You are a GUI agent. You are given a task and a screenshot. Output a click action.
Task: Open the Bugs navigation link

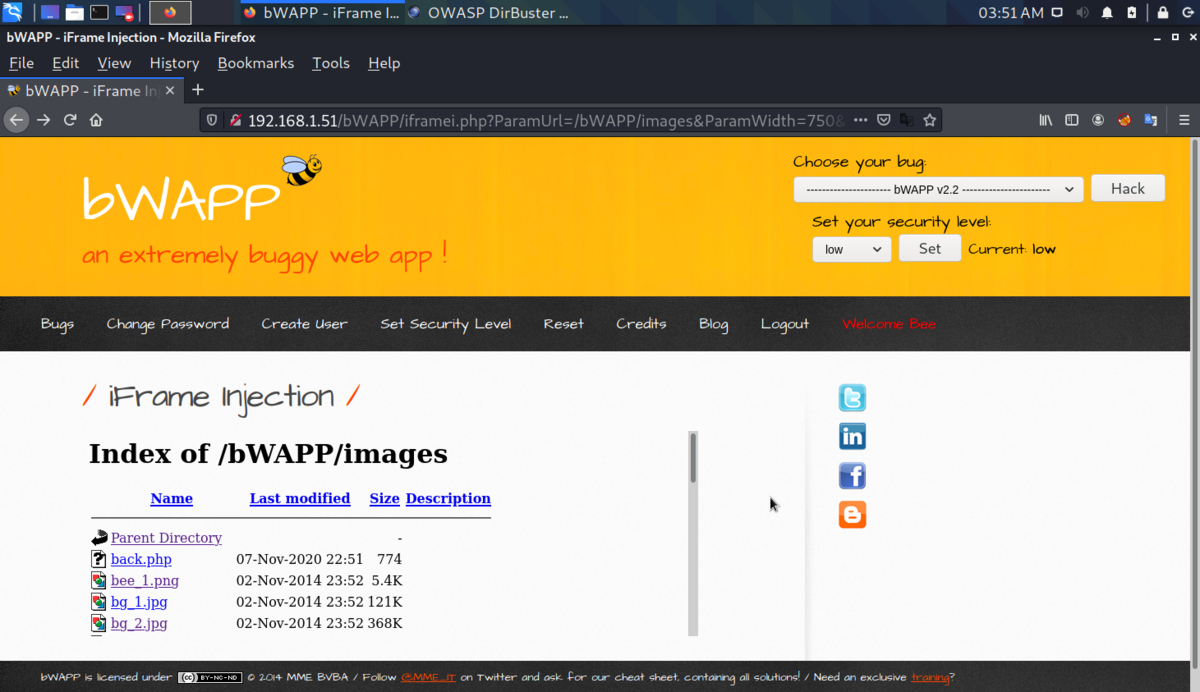click(x=57, y=324)
